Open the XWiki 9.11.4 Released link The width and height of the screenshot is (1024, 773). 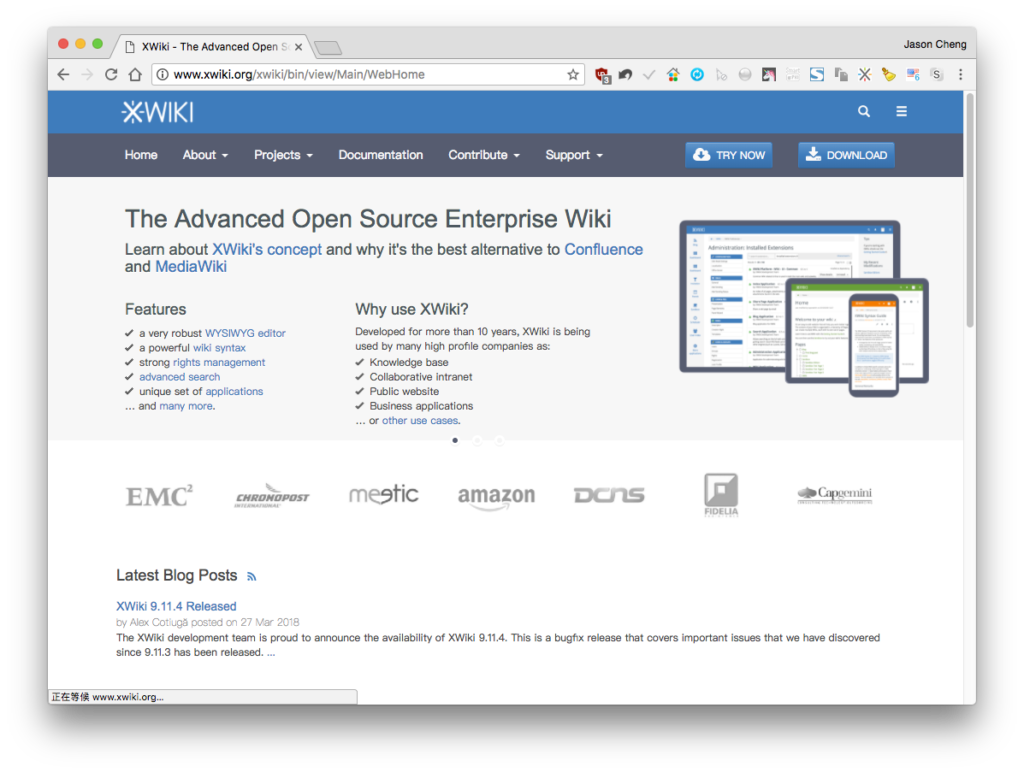coord(176,606)
